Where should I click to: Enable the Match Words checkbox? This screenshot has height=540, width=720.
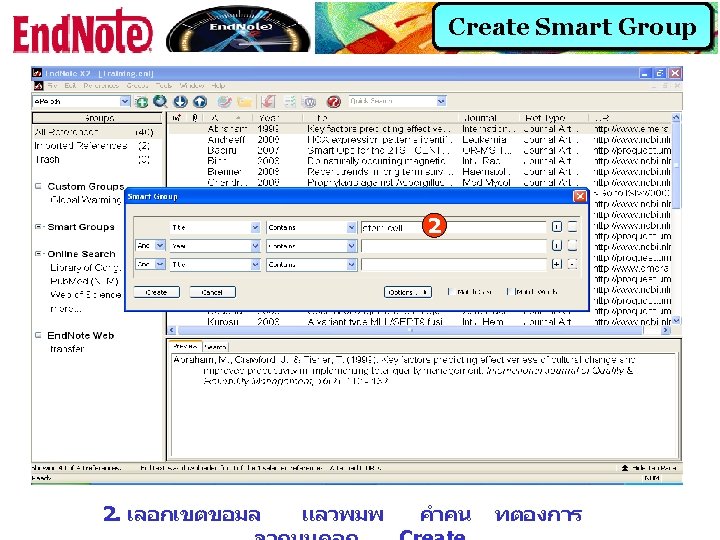pos(509,292)
